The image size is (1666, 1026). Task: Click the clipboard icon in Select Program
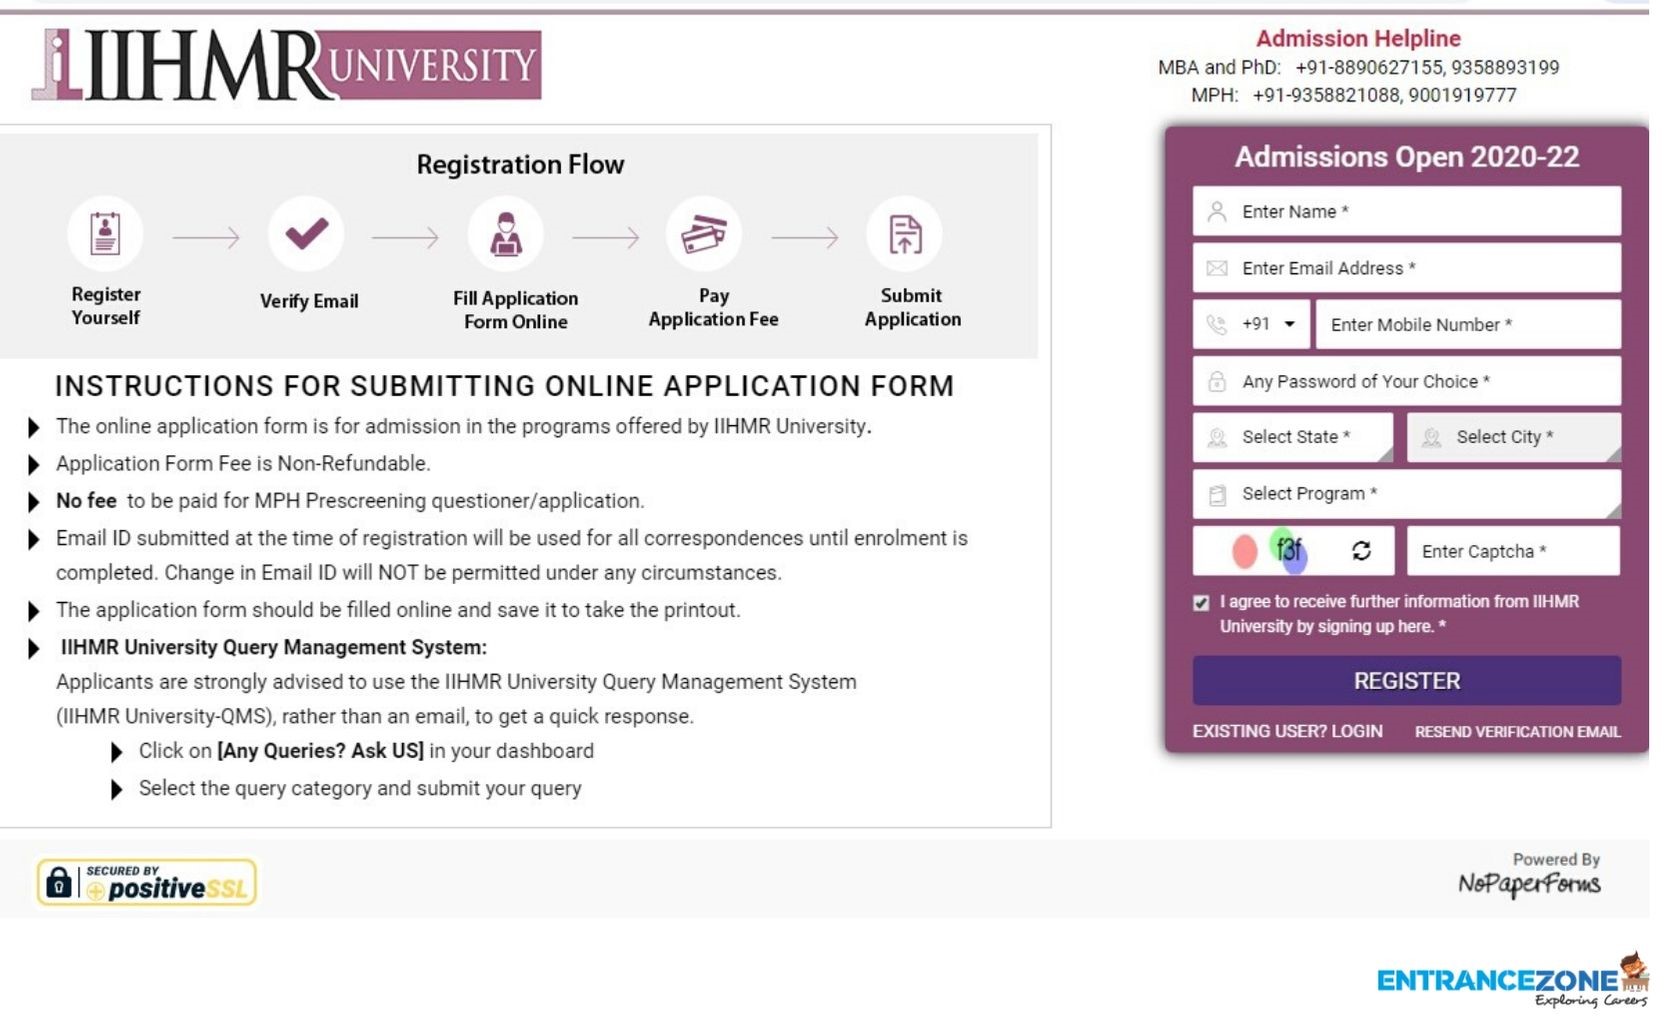(1217, 494)
